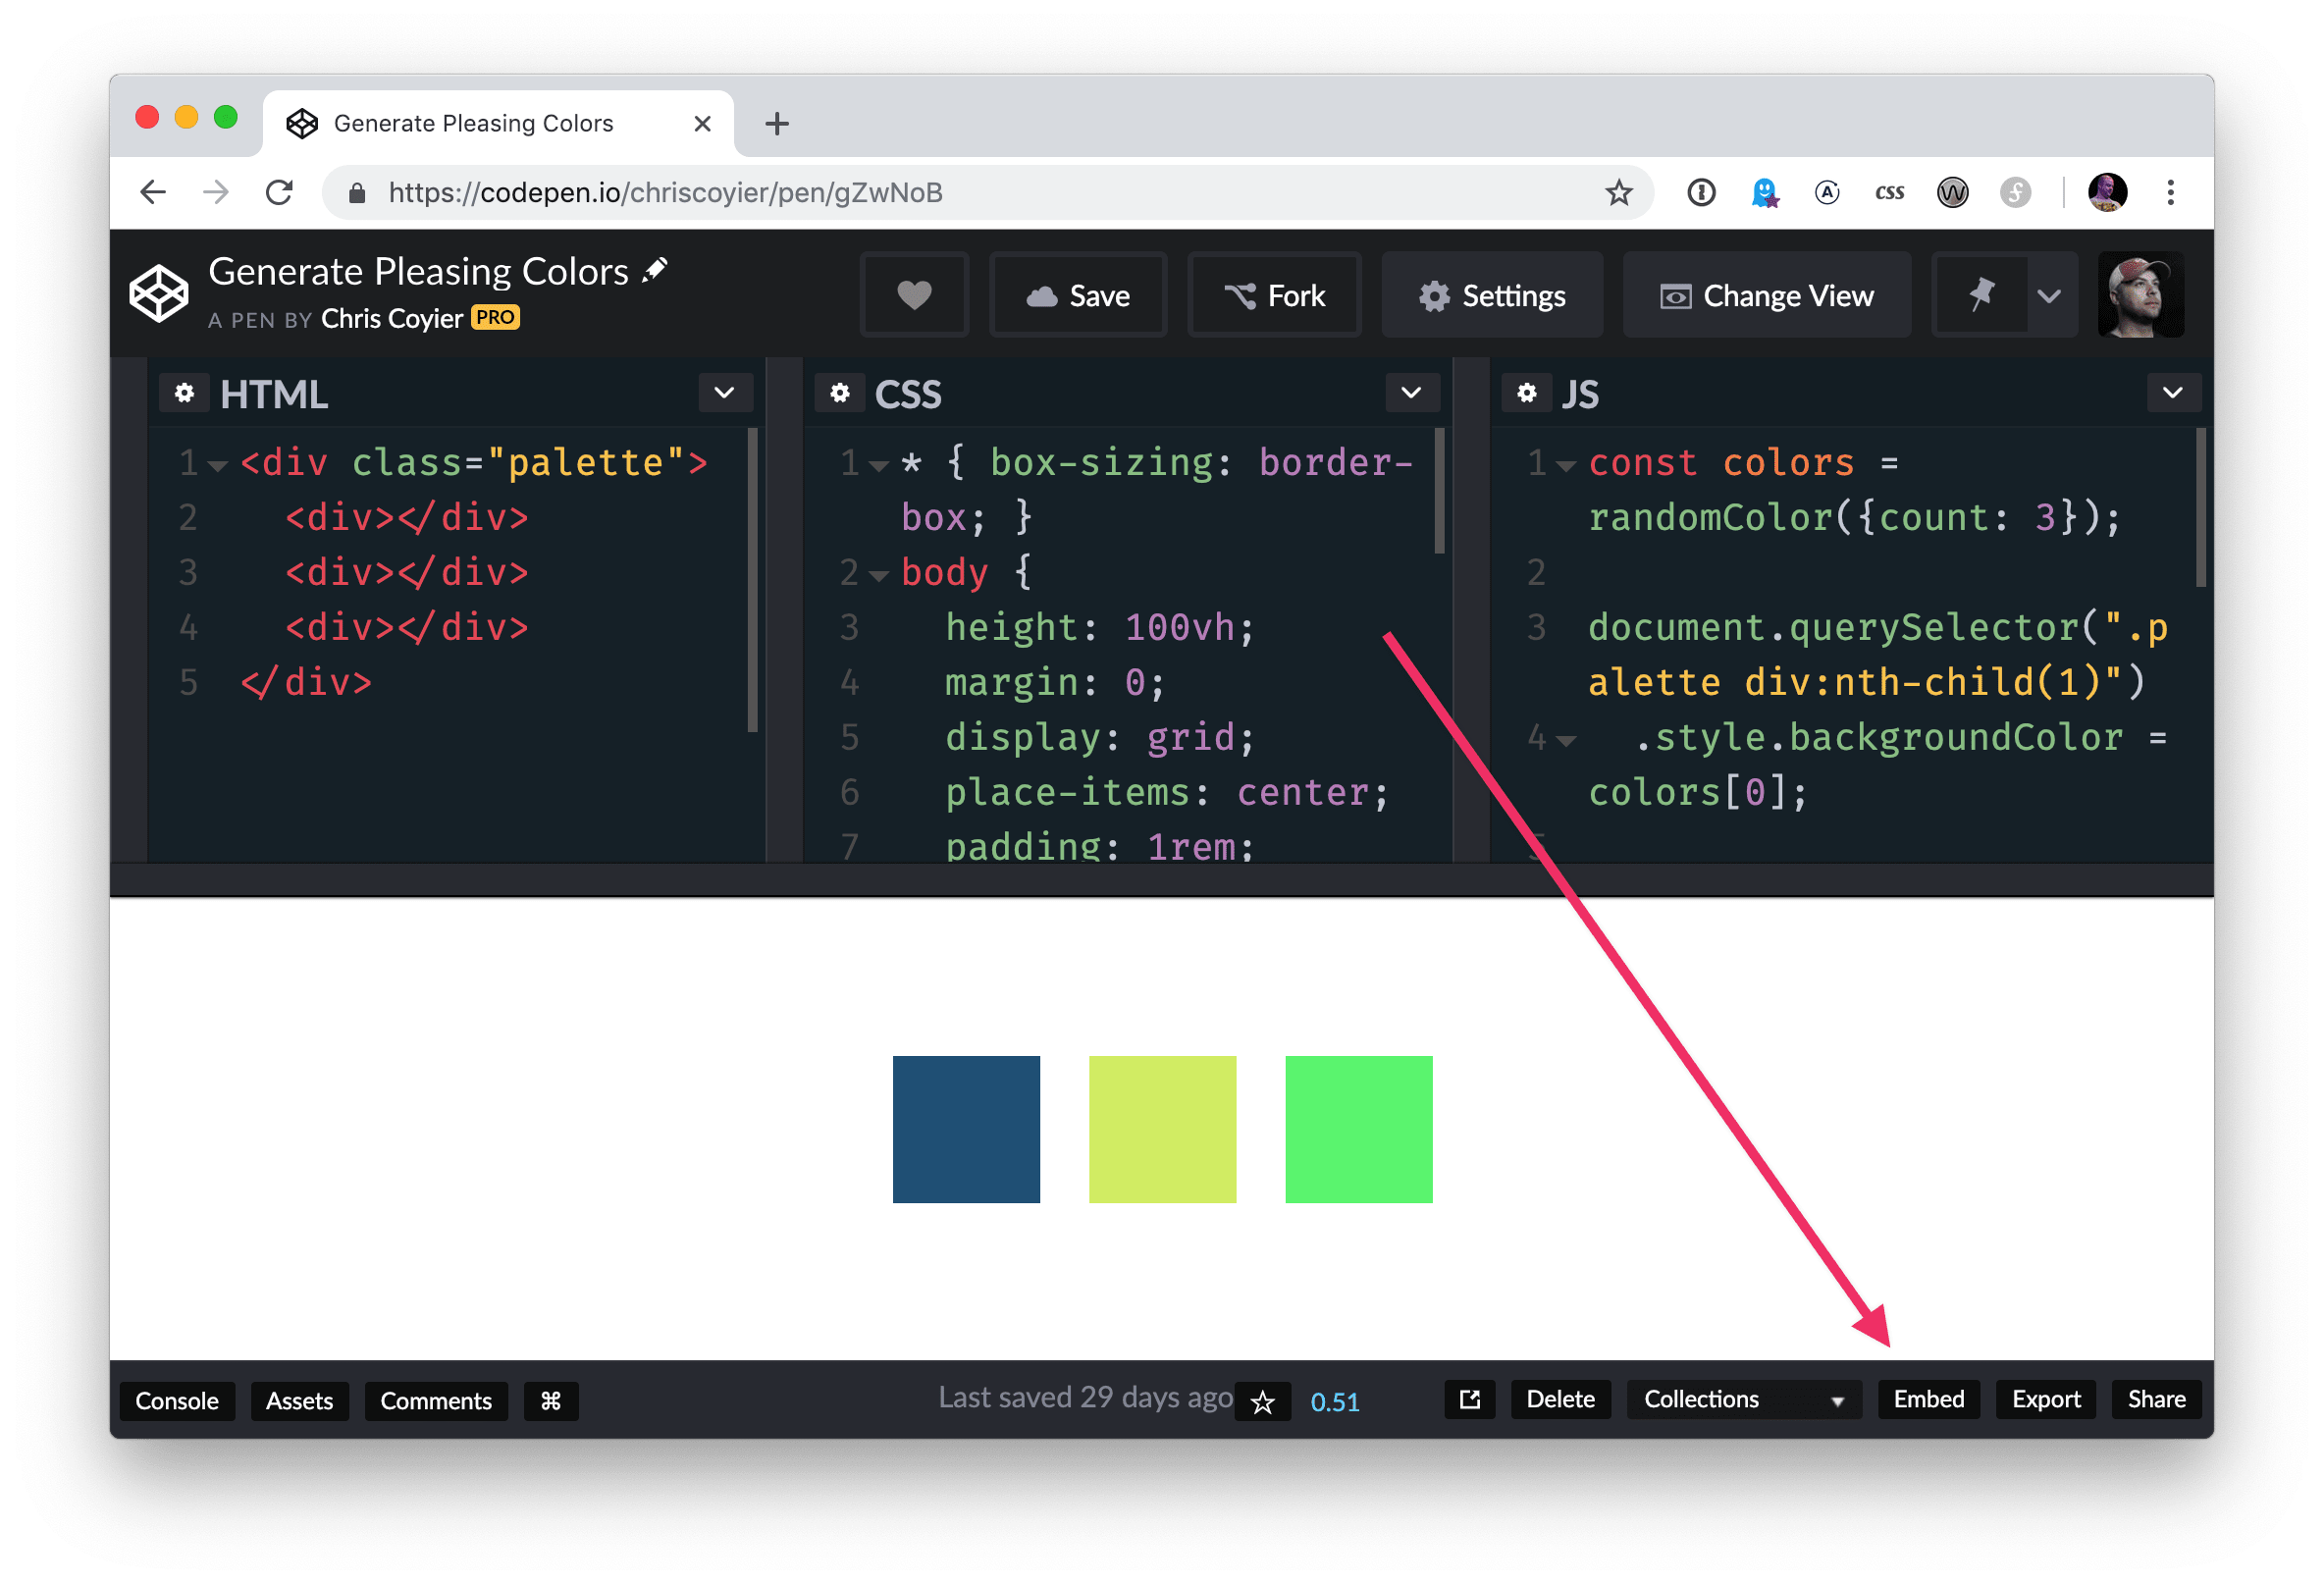Open CSS editor settings gear

point(840,393)
